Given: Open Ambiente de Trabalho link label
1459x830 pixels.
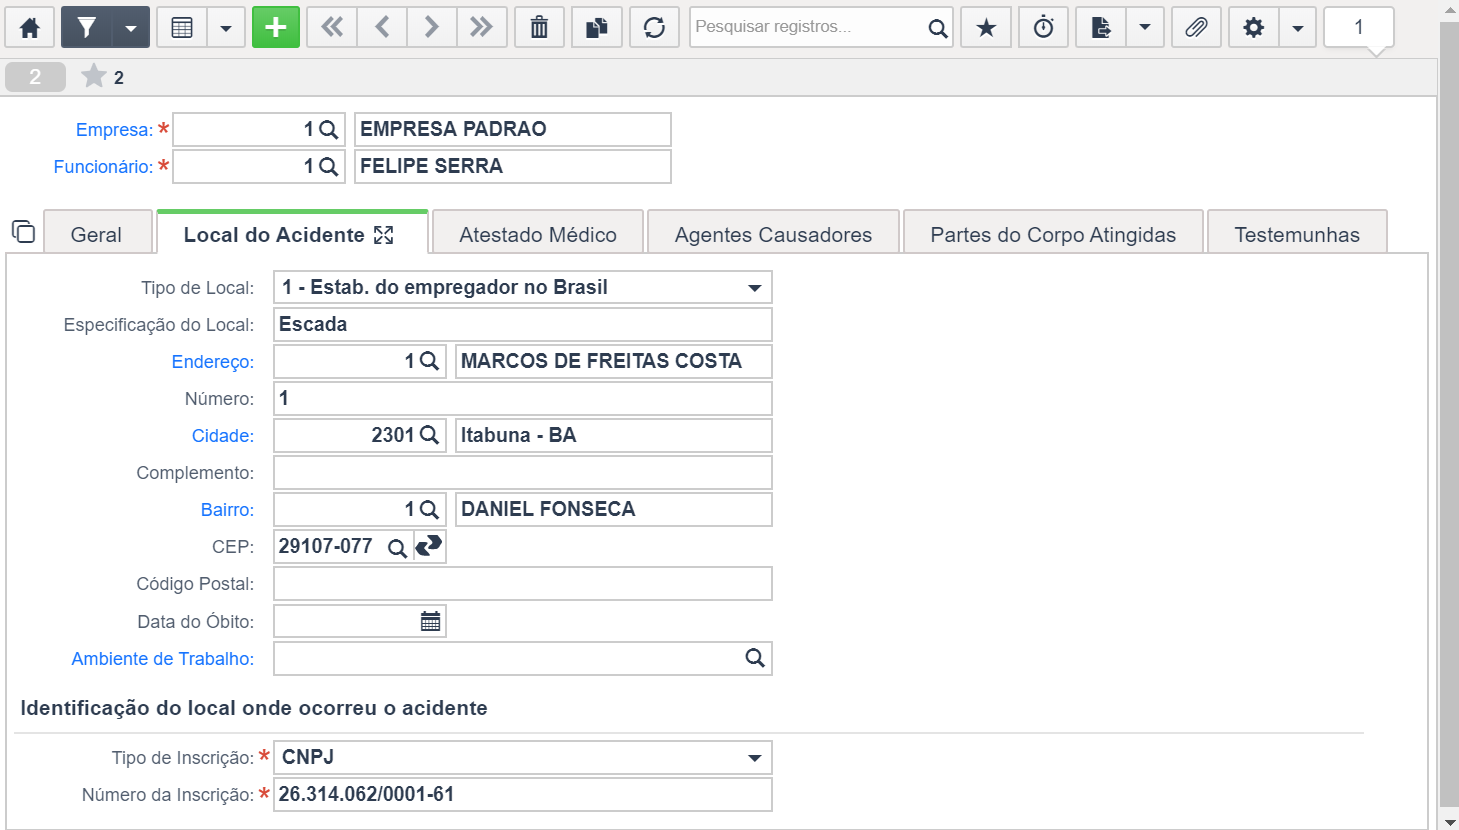Looking at the screenshot, I should point(163,659).
